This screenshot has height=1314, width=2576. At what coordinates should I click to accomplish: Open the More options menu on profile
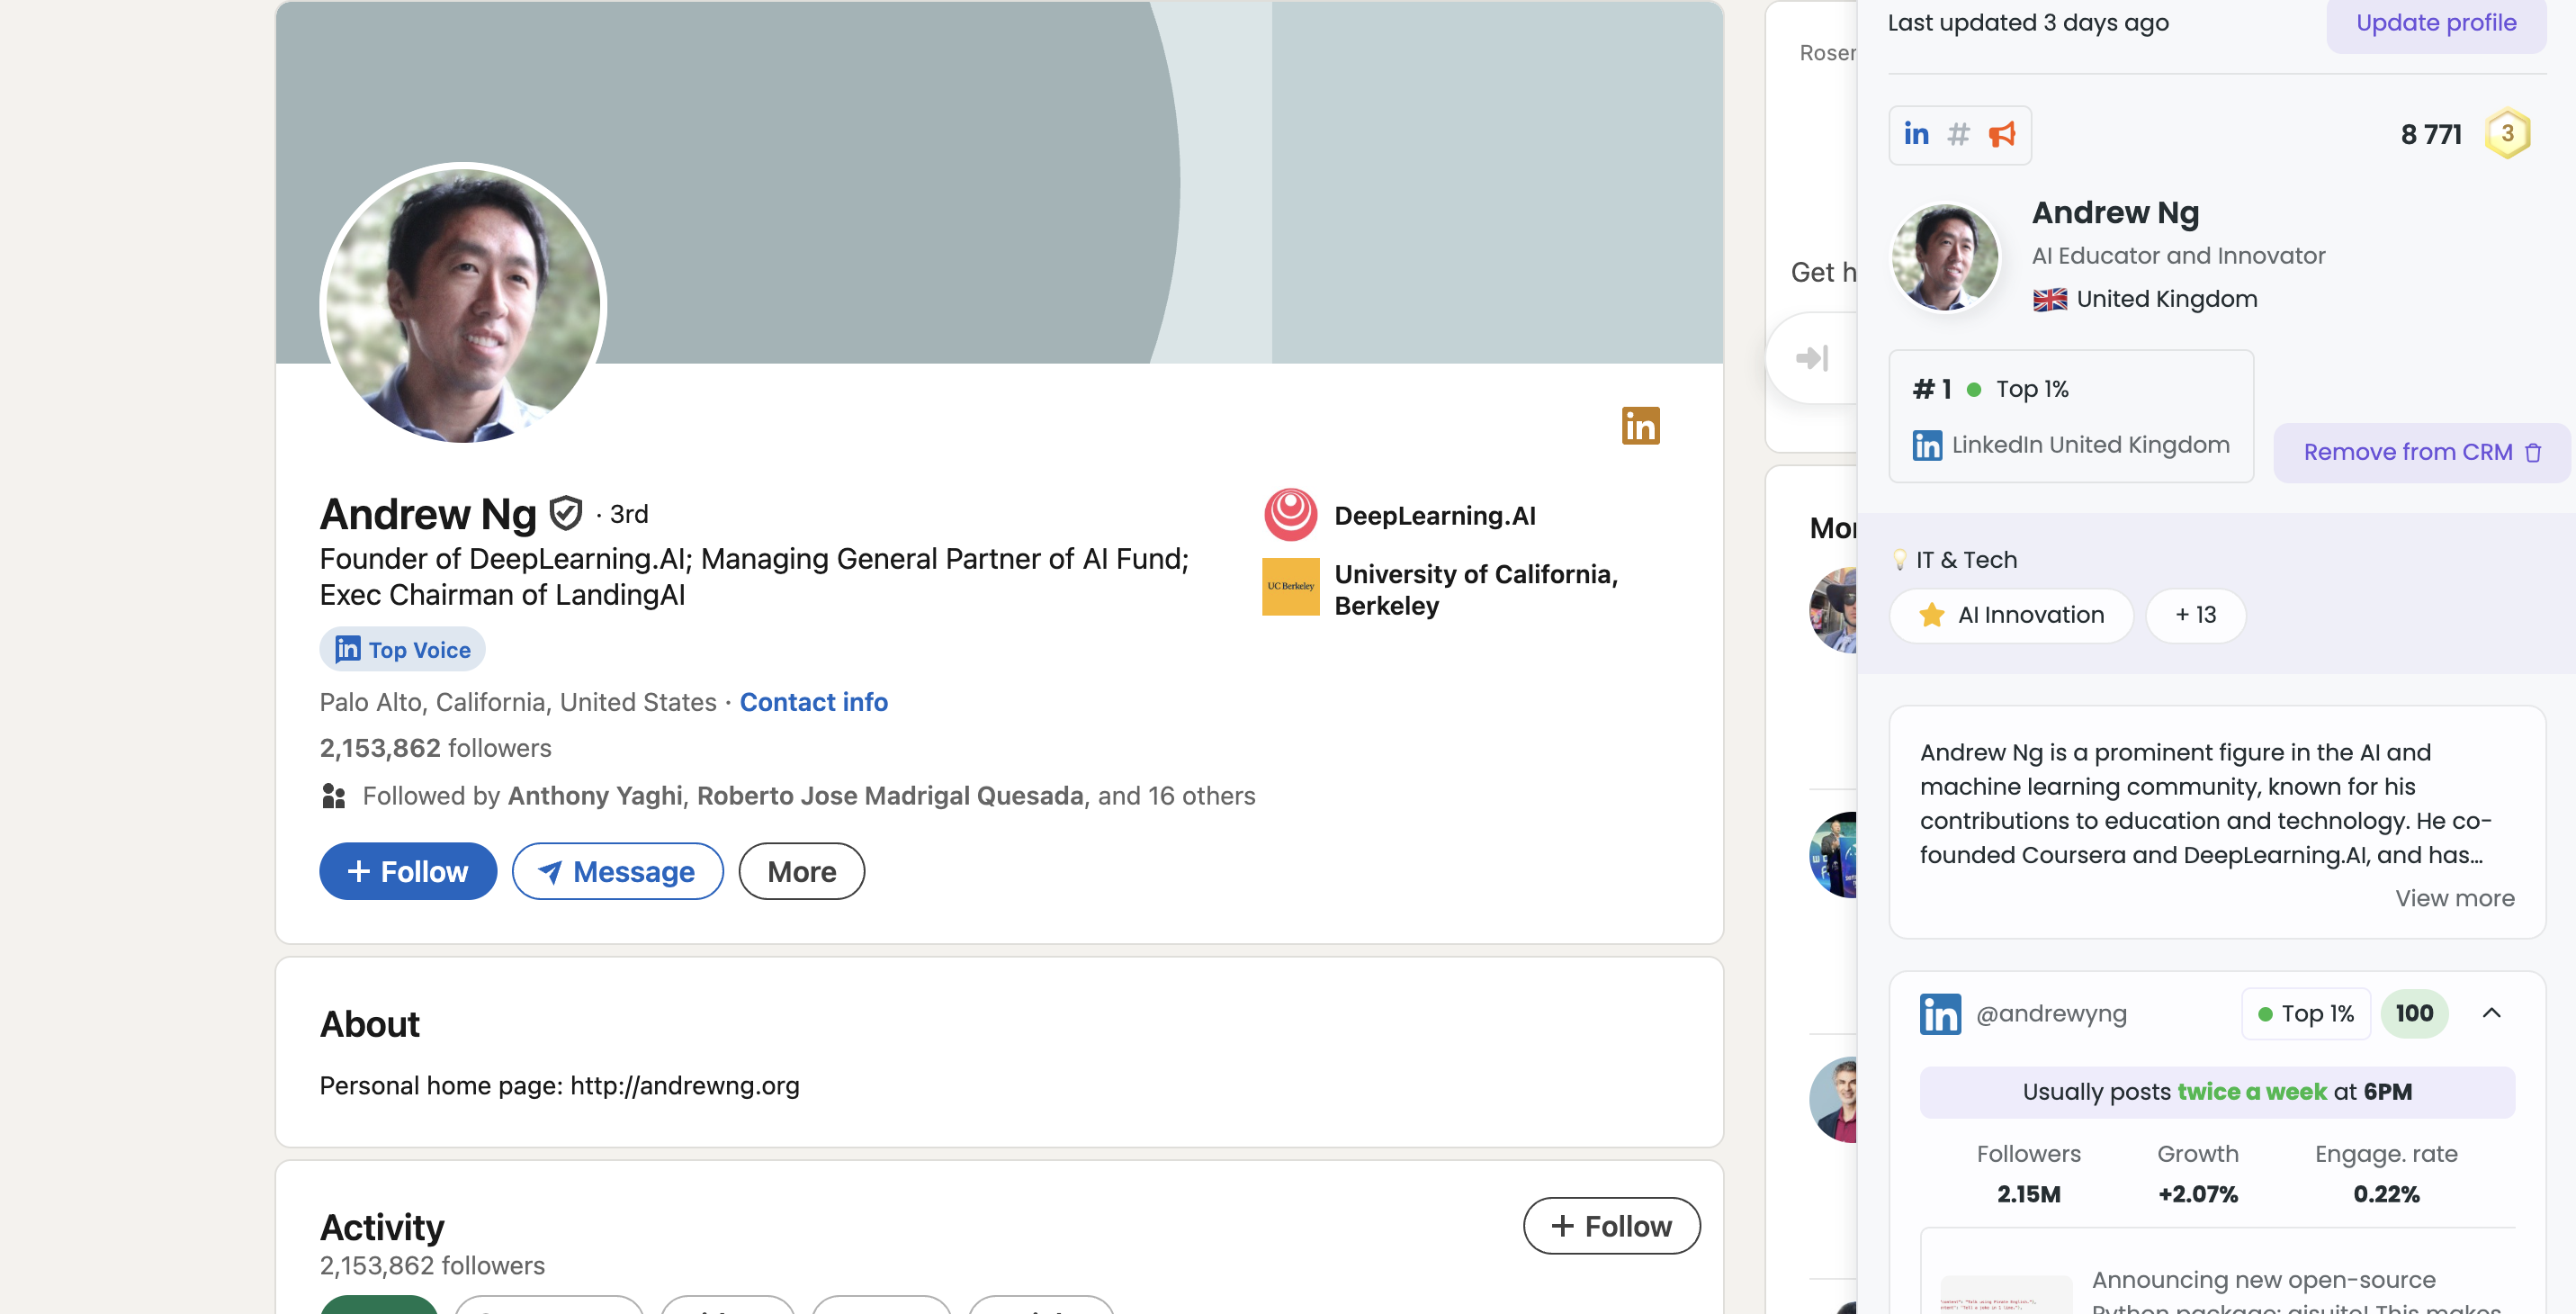801,871
